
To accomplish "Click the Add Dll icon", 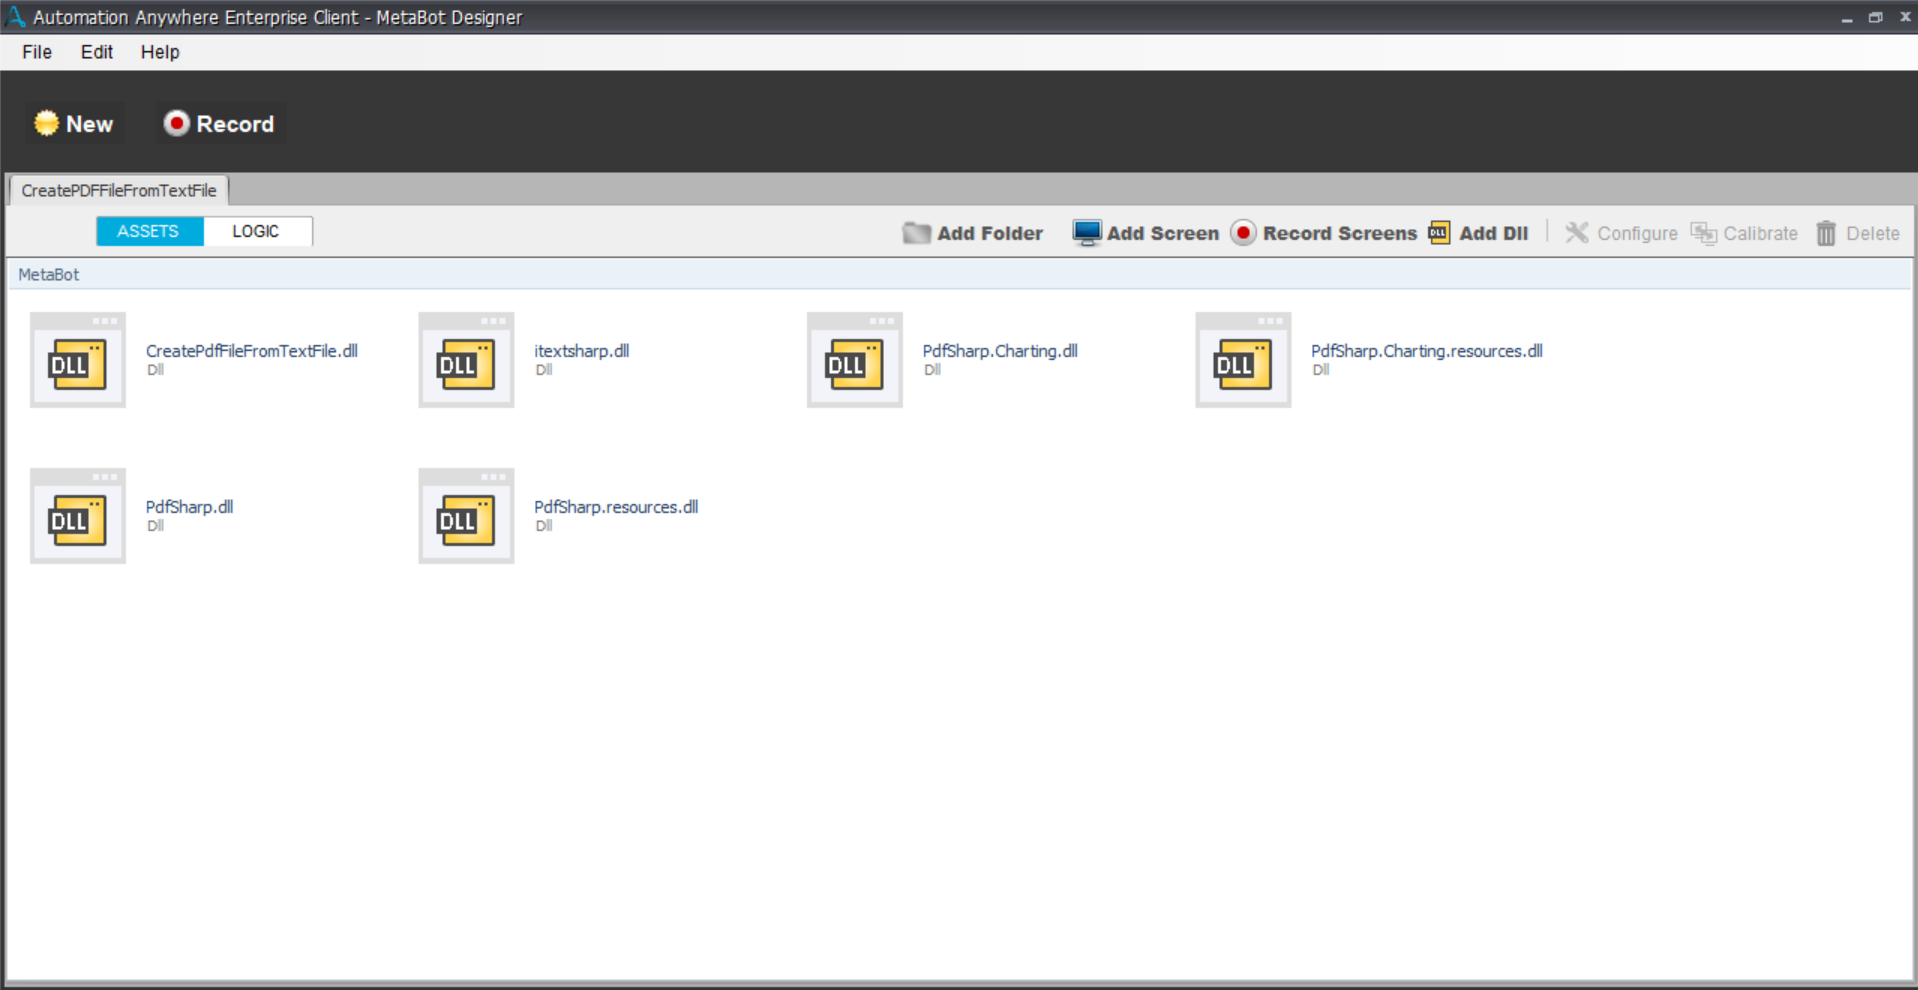I will tap(1439, 233).
